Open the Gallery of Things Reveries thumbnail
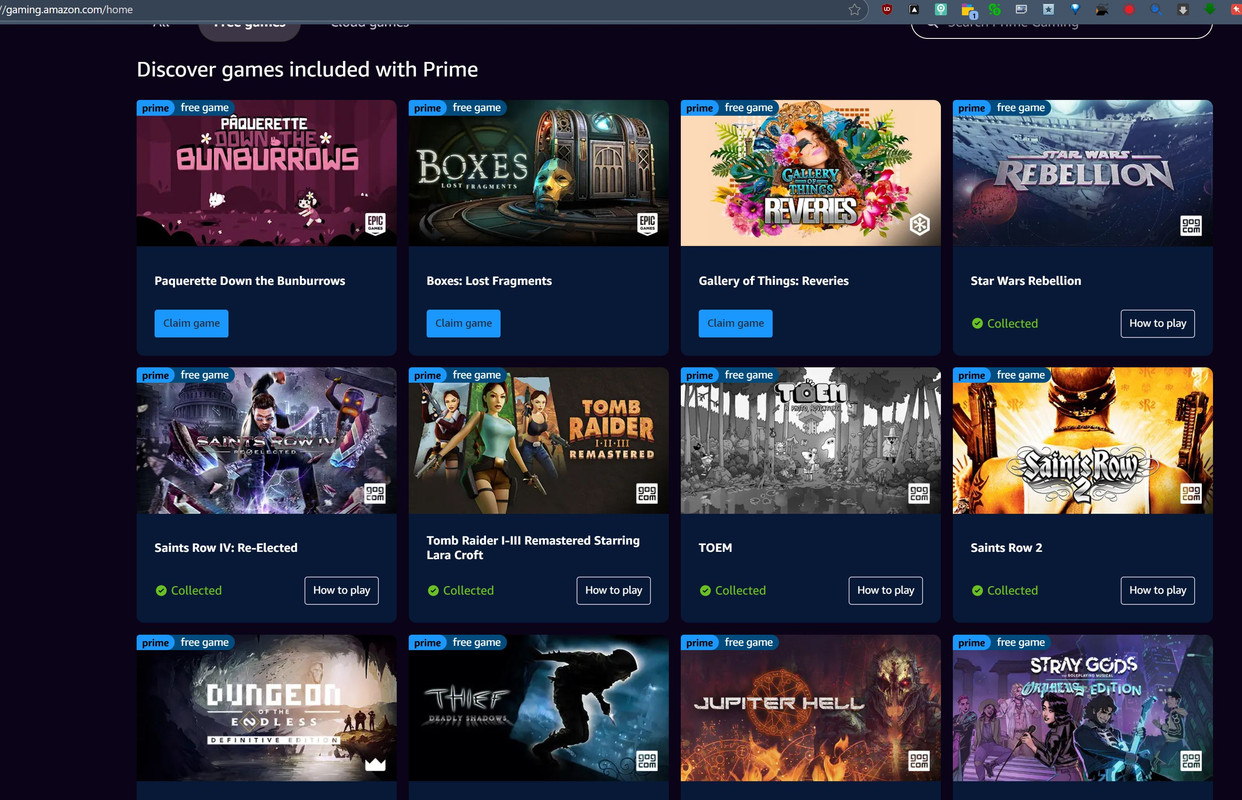 pyautogui.click(x=811, y=173)
